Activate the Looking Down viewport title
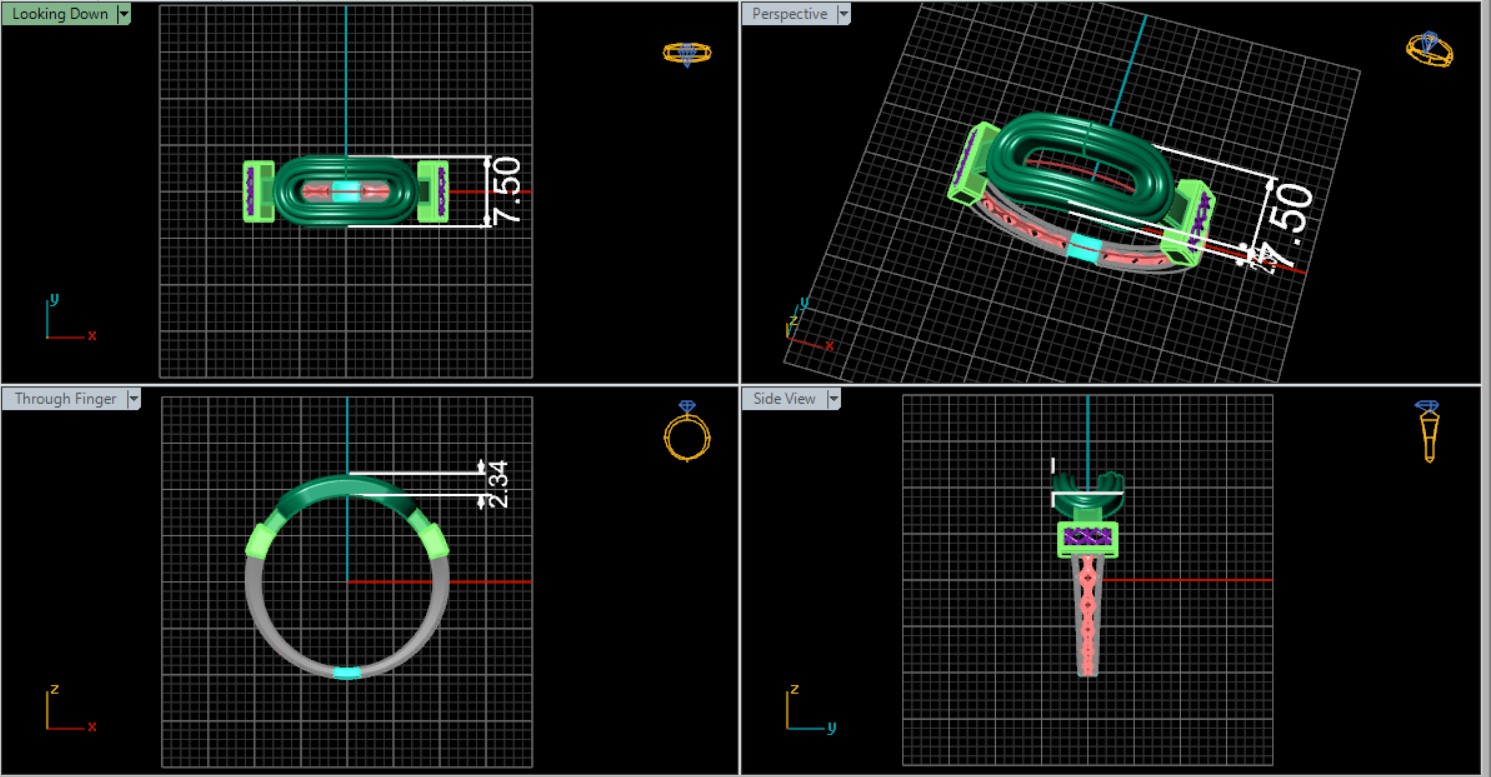 (60, 14)
